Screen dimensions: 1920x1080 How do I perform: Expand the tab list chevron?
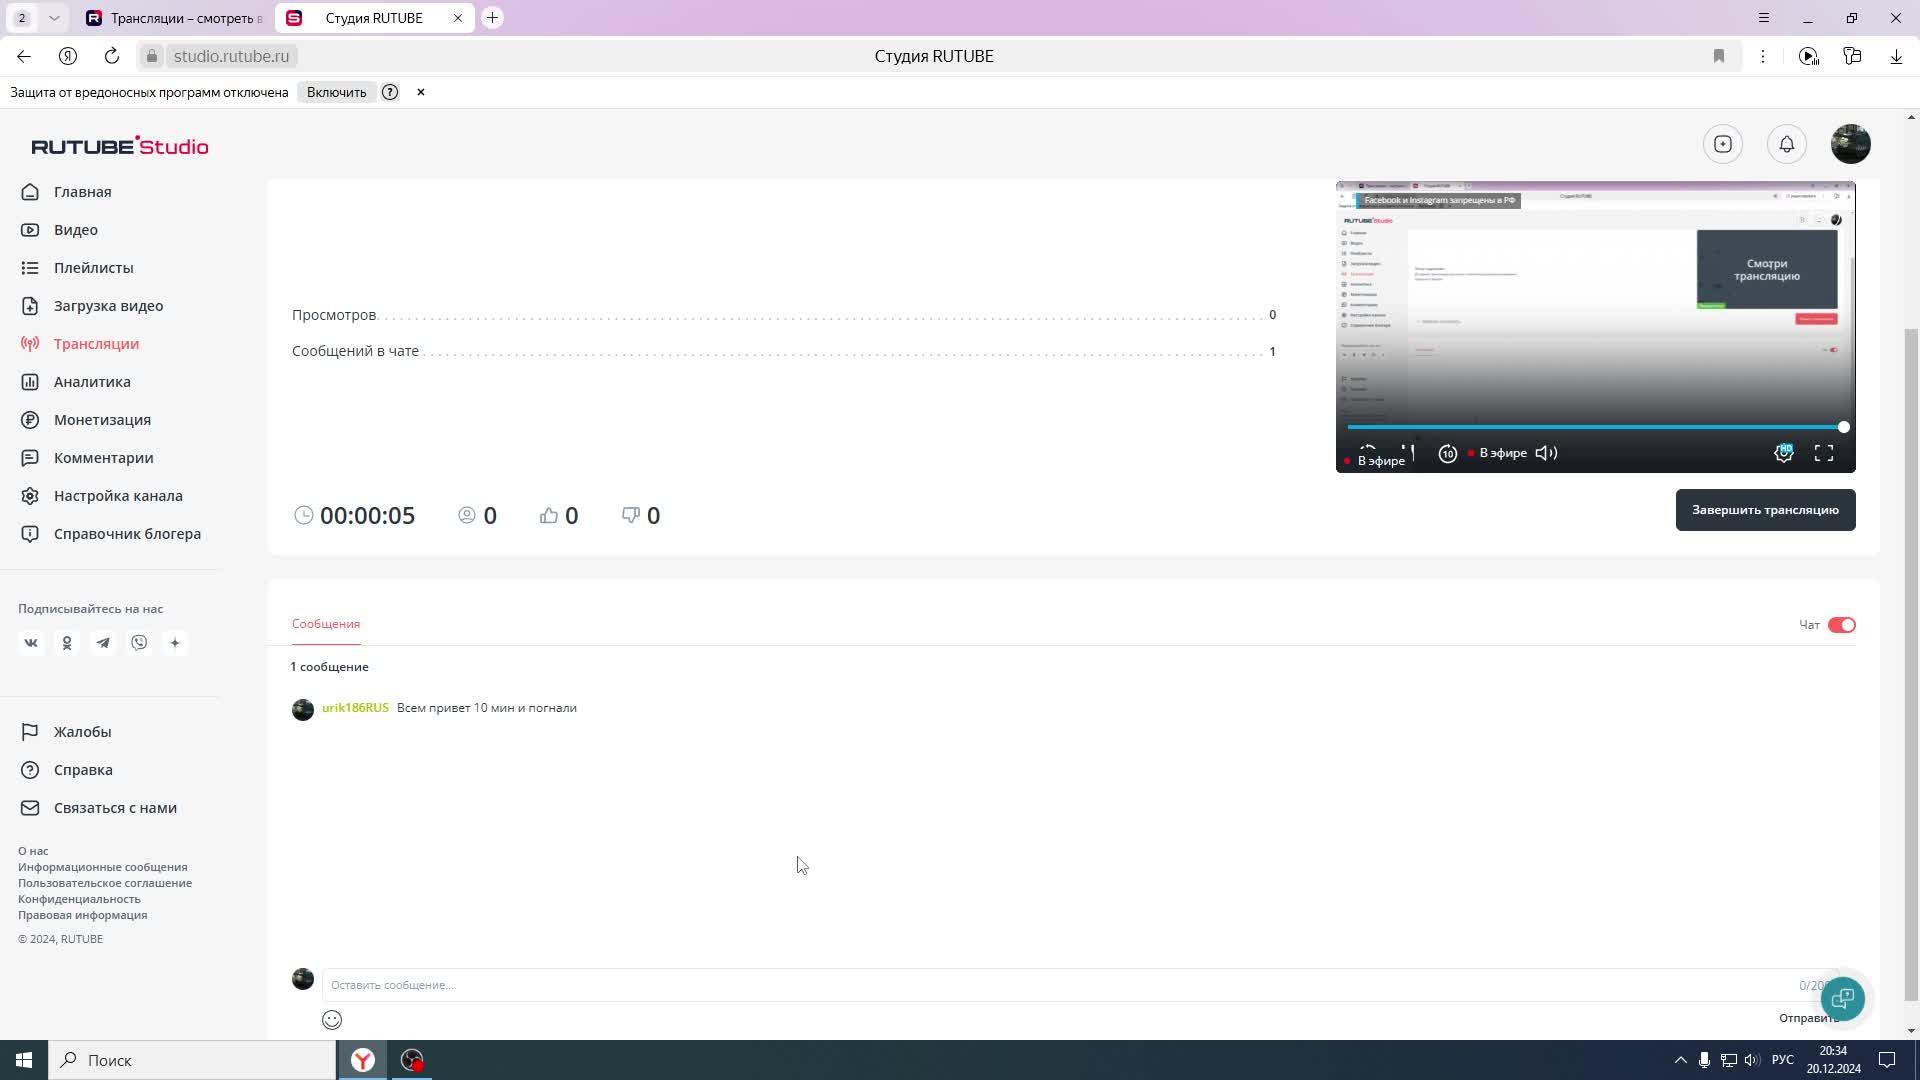54,18
